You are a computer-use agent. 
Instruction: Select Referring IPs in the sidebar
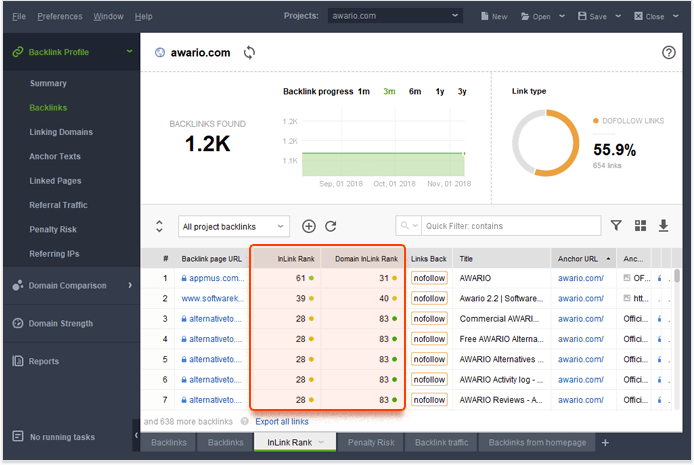coord(54,254)
